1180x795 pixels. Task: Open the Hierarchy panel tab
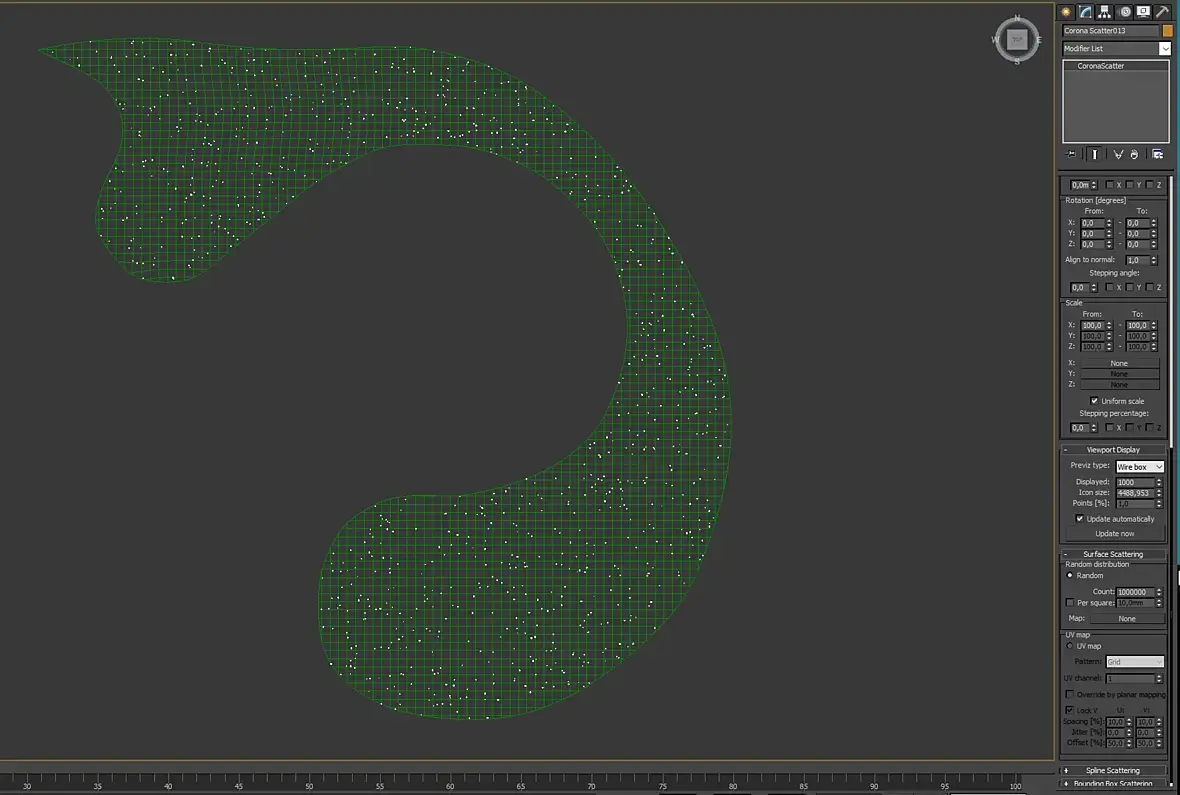point(1105,11)
